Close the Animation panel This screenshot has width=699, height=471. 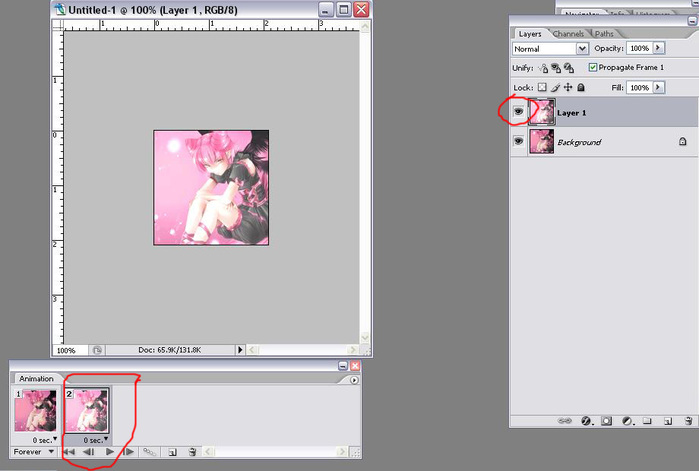[355, 366]
